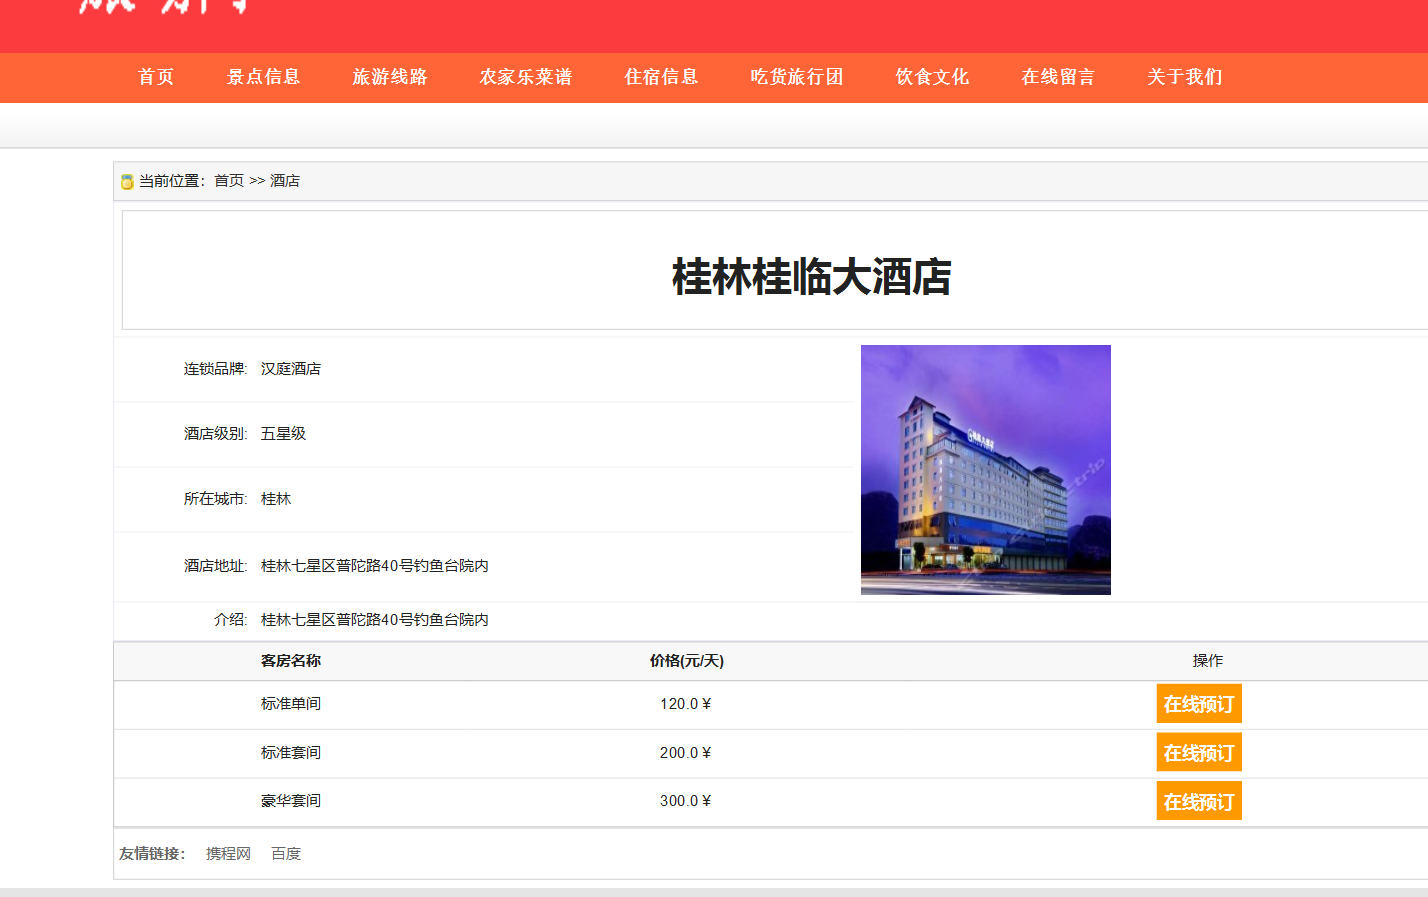
Task: Open the 携程网 friendly link
Action: click(228, 854)
